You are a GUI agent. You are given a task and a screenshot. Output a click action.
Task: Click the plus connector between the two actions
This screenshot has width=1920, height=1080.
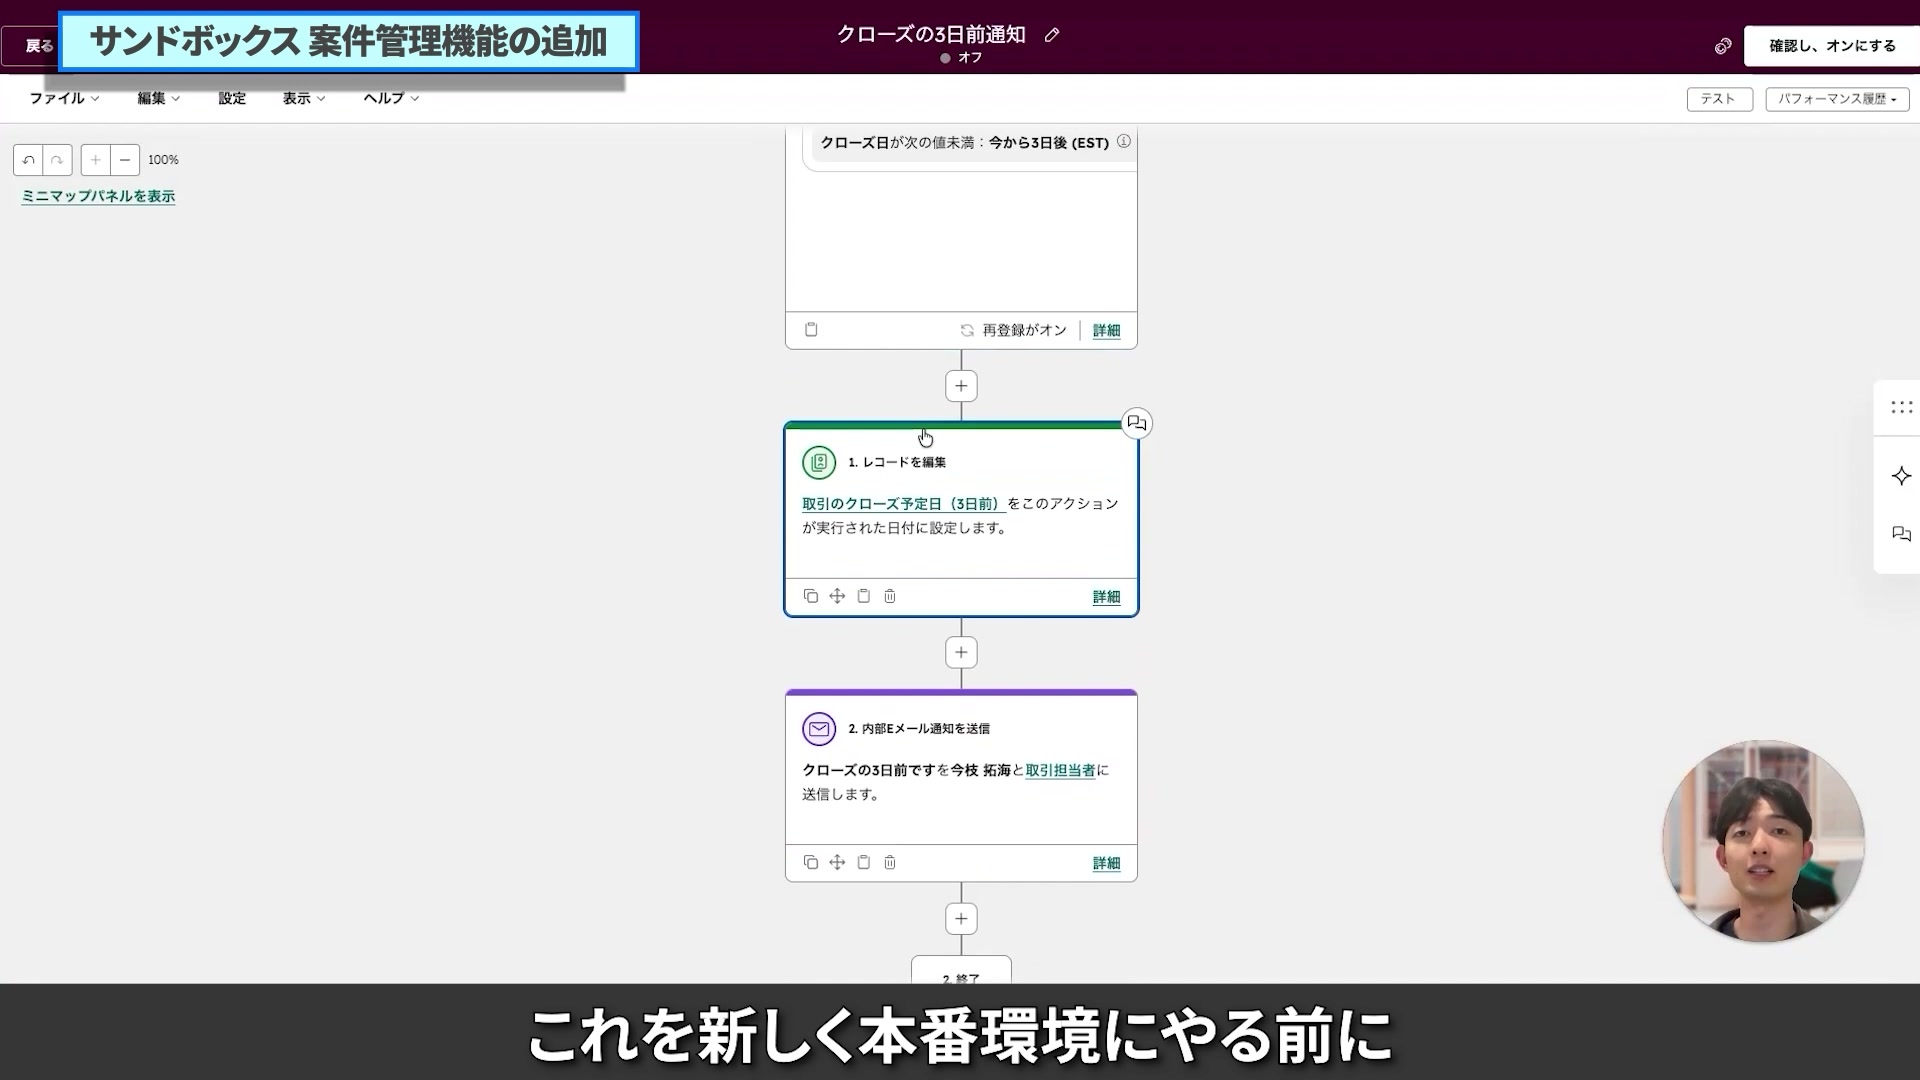[x=961, y=651]
